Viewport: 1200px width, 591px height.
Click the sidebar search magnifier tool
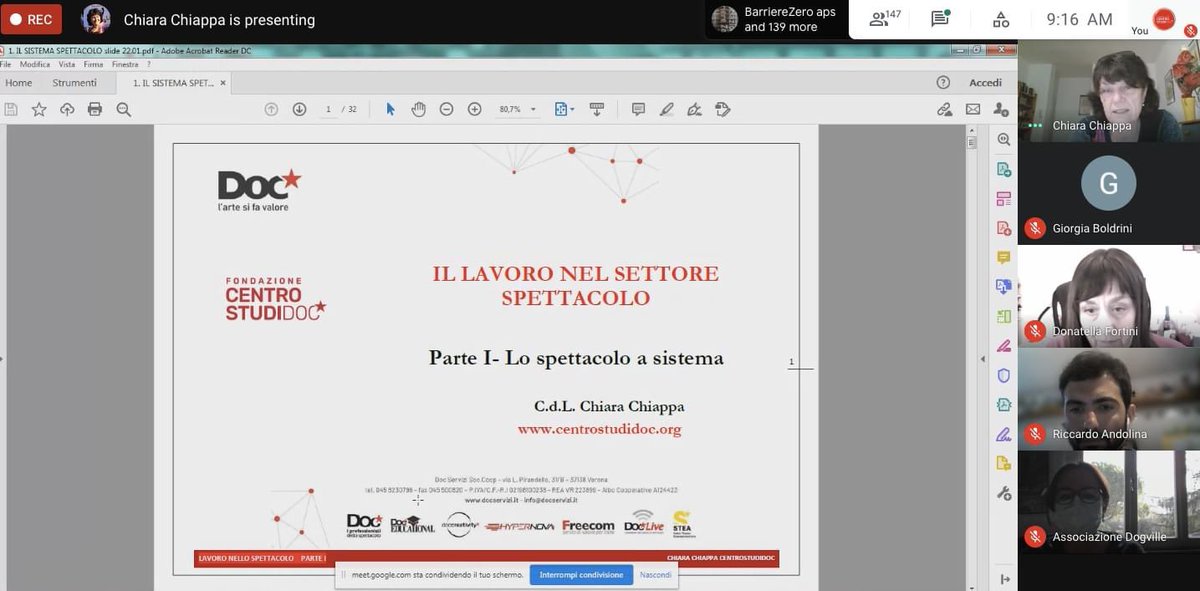point(1003,141)
